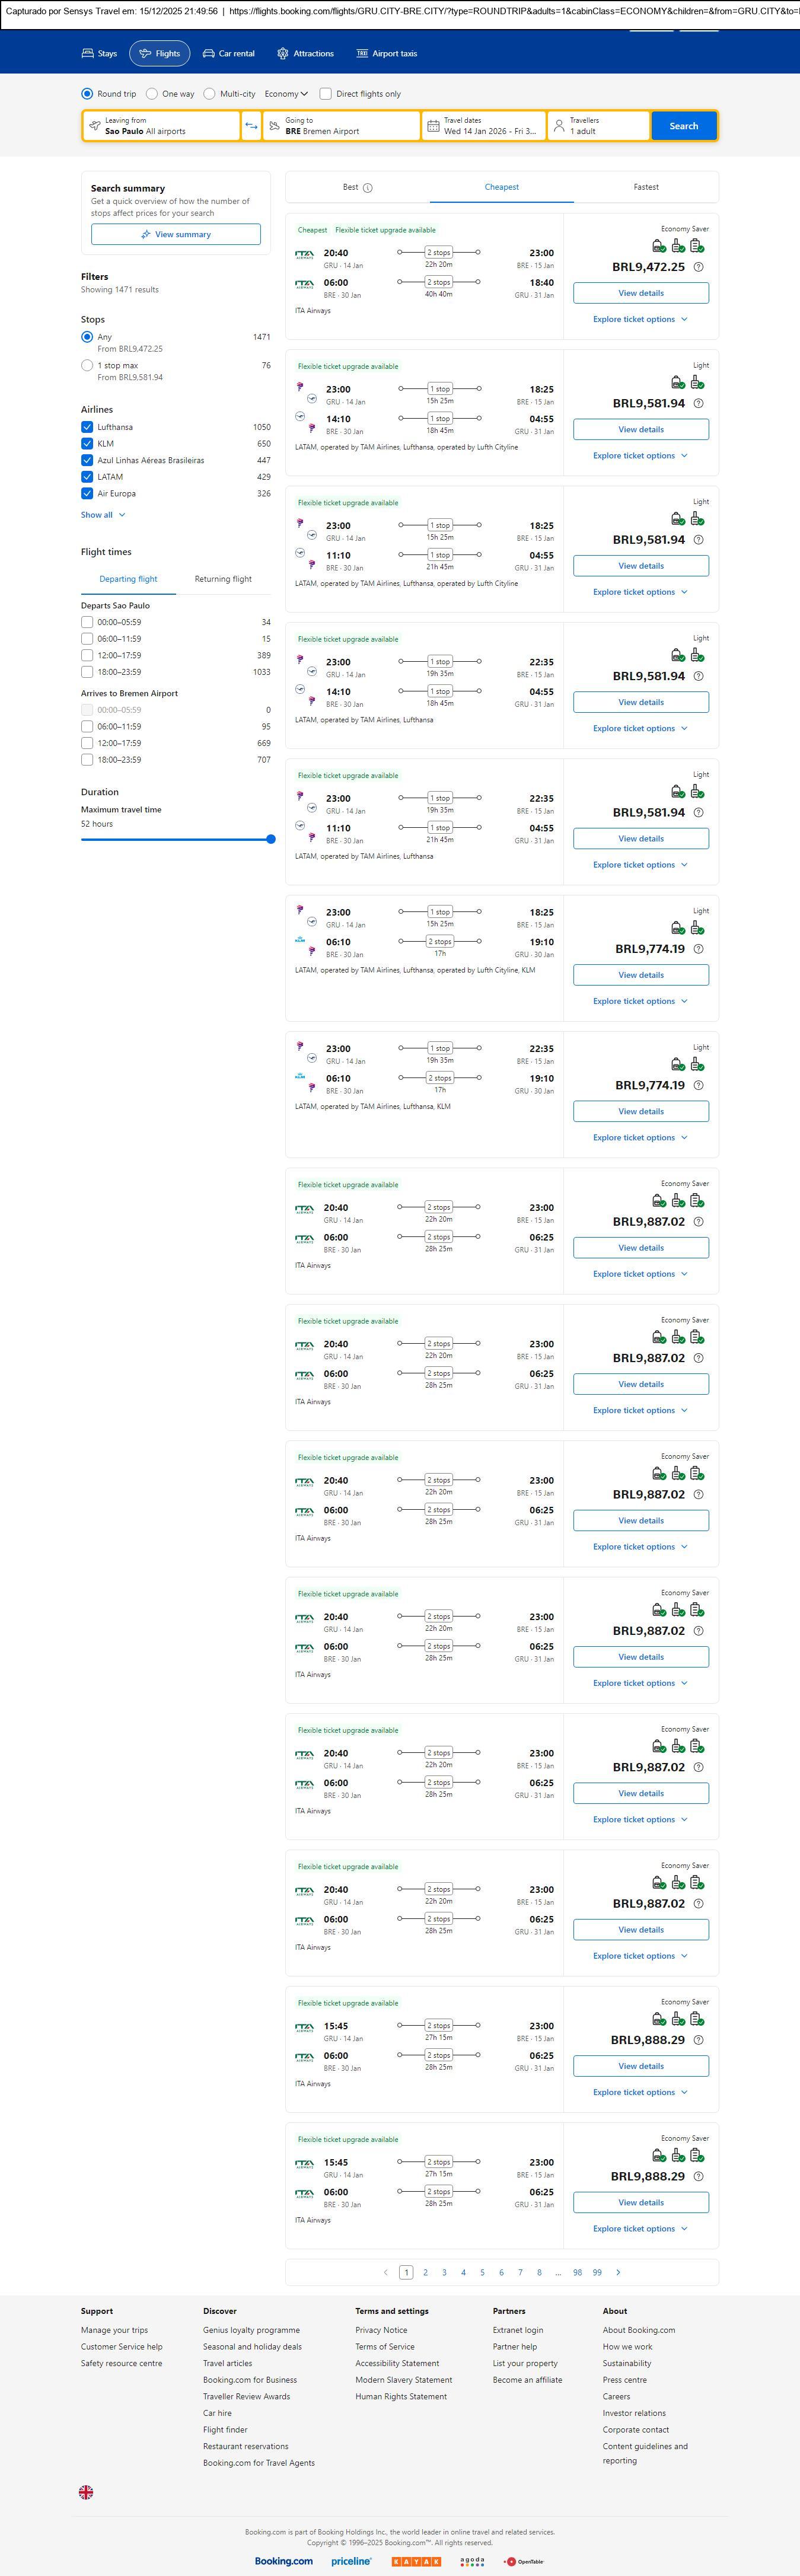Screen dimensions: 800x2576
Task: Uncheck the Lufthansa airline filter
Action: tap(87, 427)
